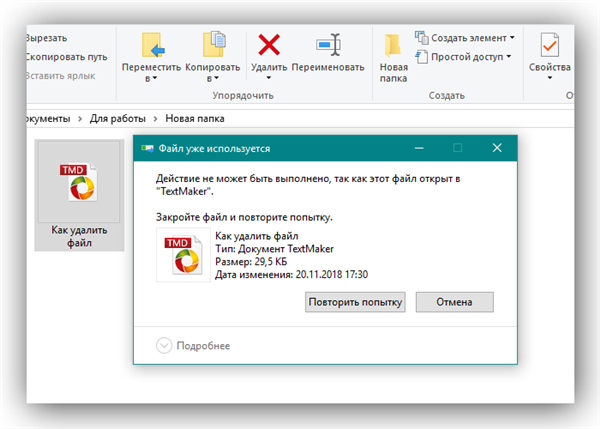Click the Properties checkmark icon
Screen dimensions: 600x429
[550, 45]
